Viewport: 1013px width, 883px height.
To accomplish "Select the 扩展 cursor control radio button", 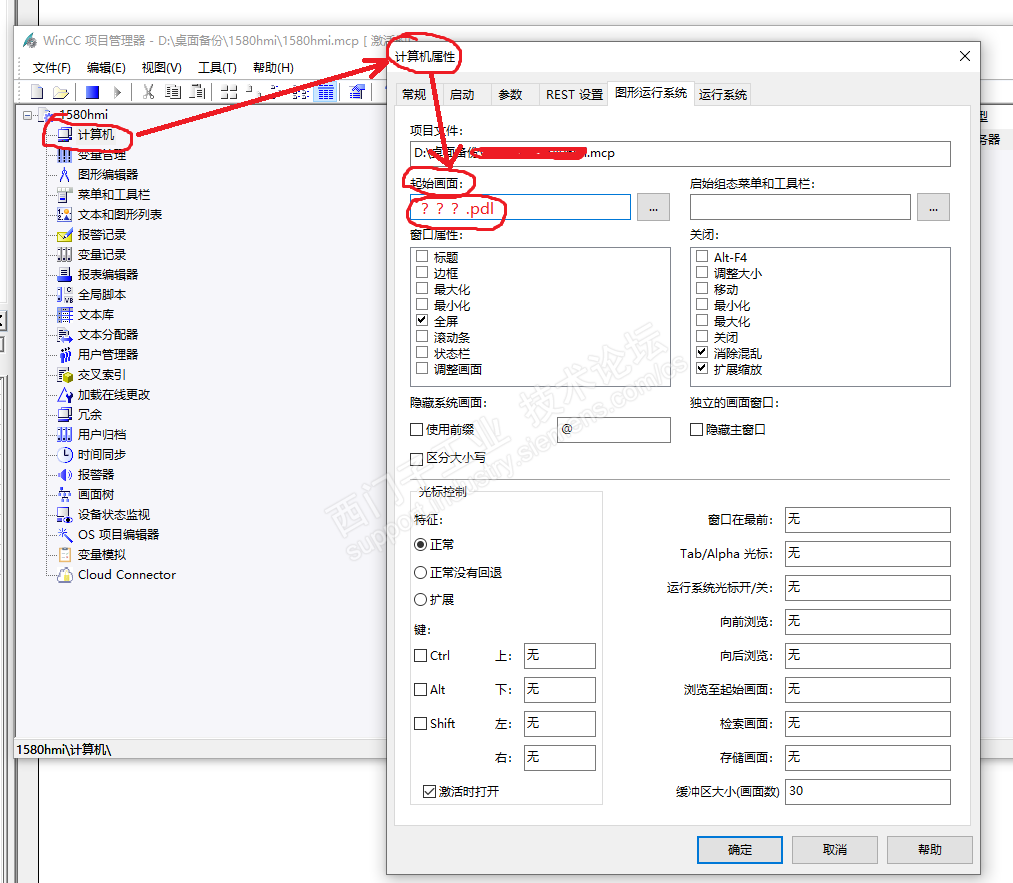I will pos(421,600).
